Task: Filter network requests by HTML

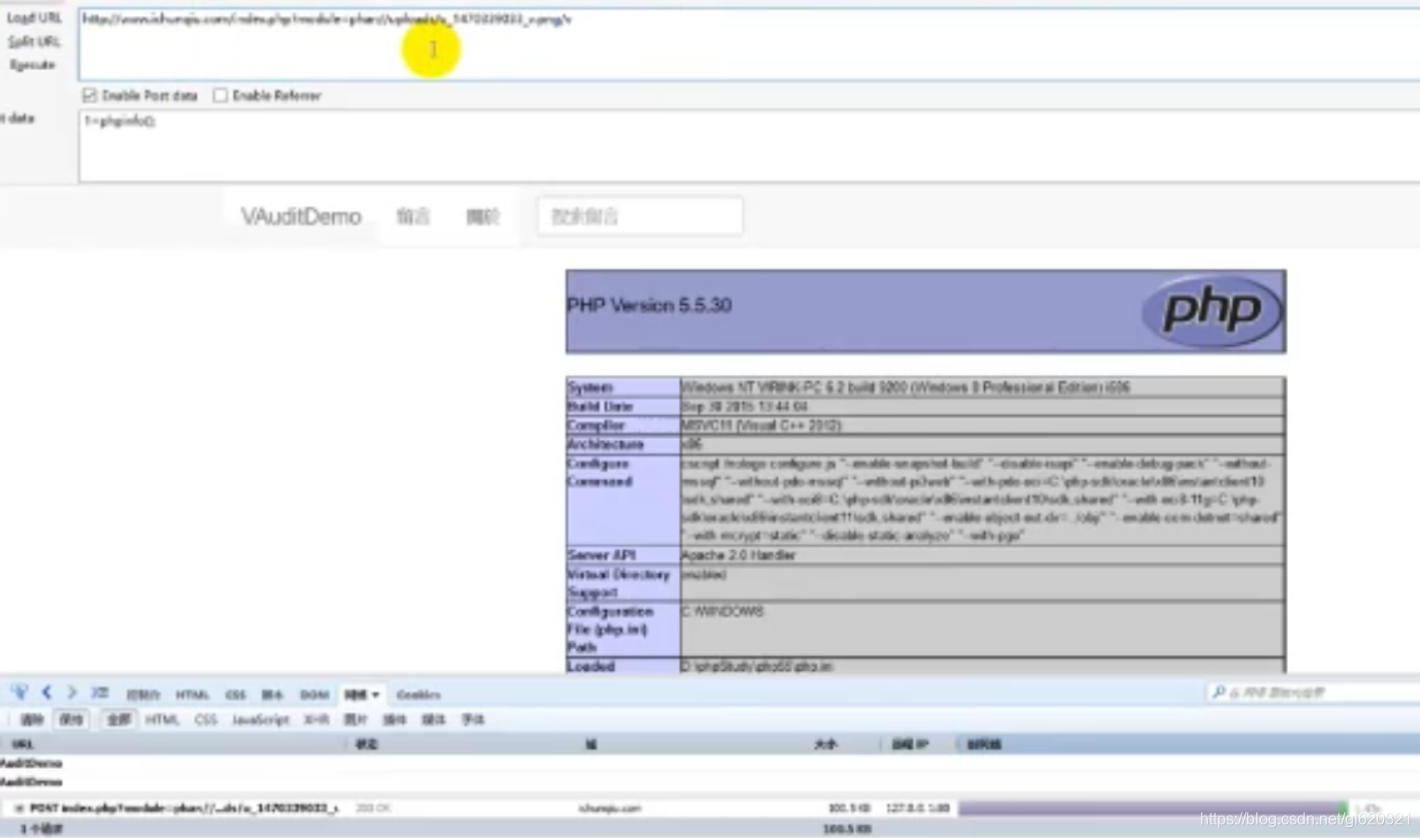Action: pos(163,720)
